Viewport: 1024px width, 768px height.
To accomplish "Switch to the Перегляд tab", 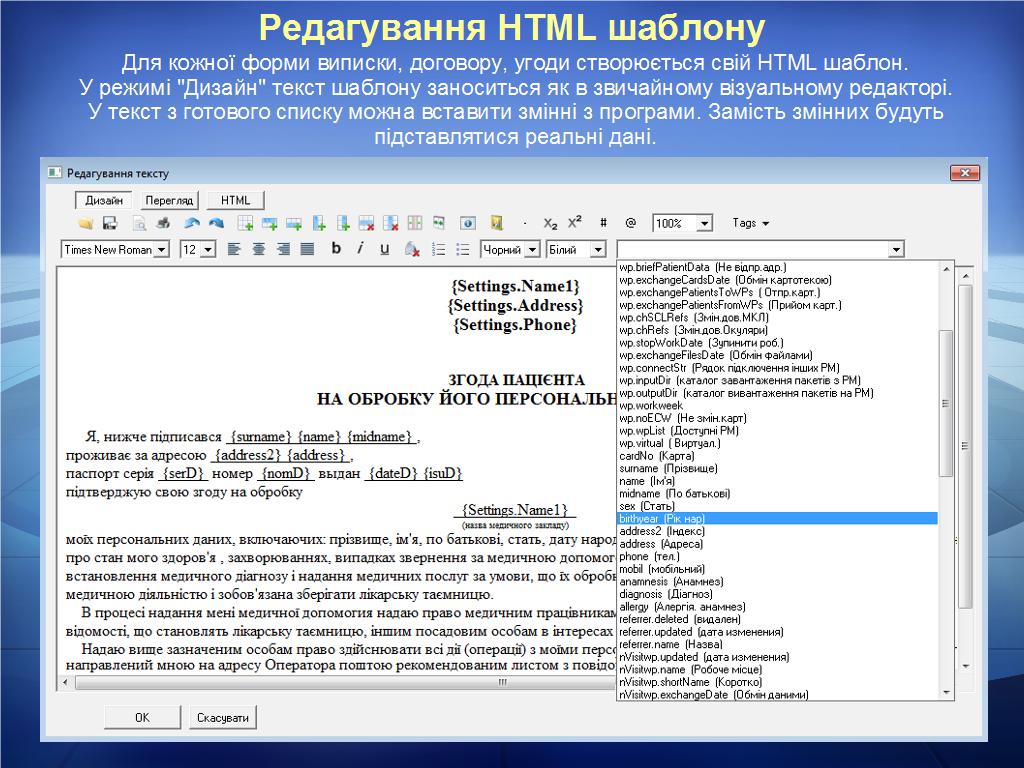I will [x=169, y=200].
